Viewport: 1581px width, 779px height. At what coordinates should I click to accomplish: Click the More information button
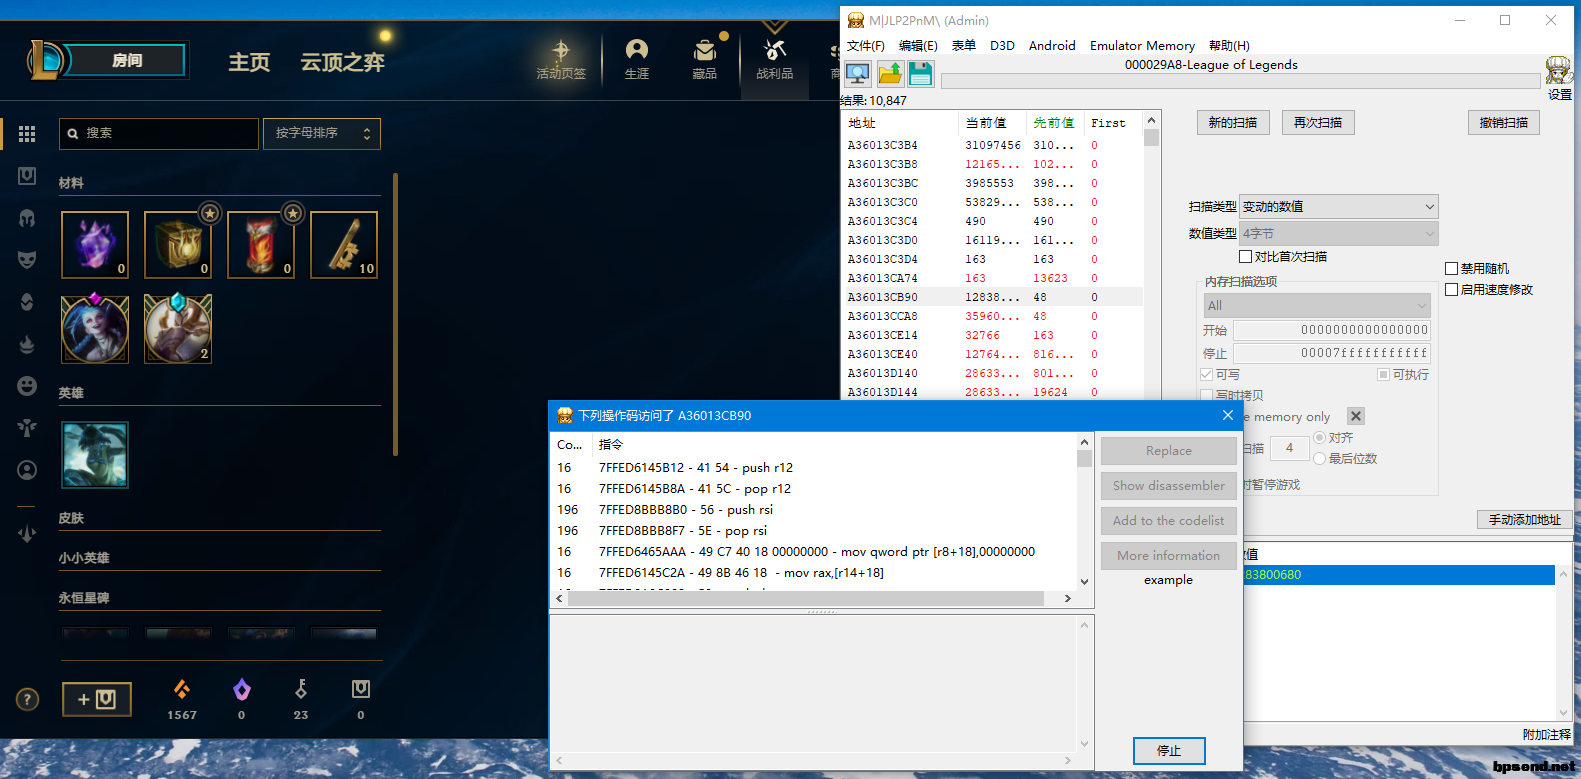[x=1169, y=556]
